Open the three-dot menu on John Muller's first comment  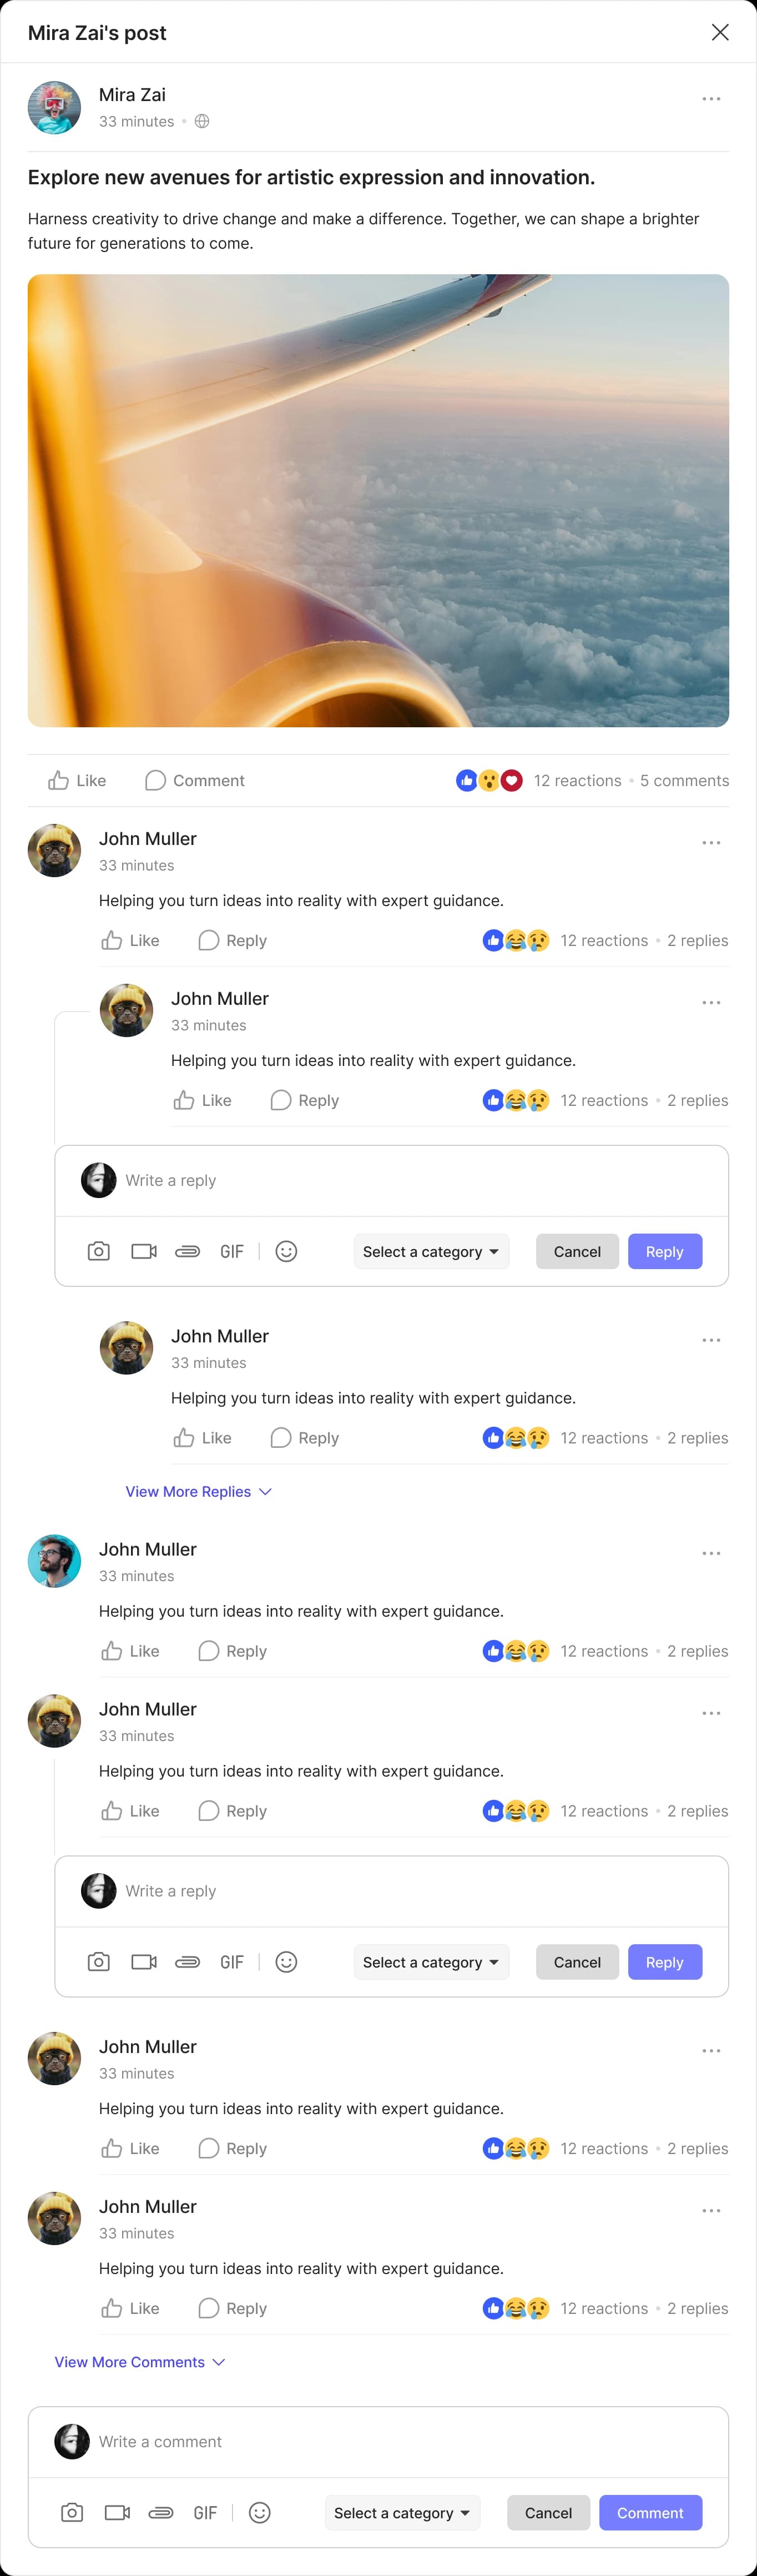click(x=711, y=843)
